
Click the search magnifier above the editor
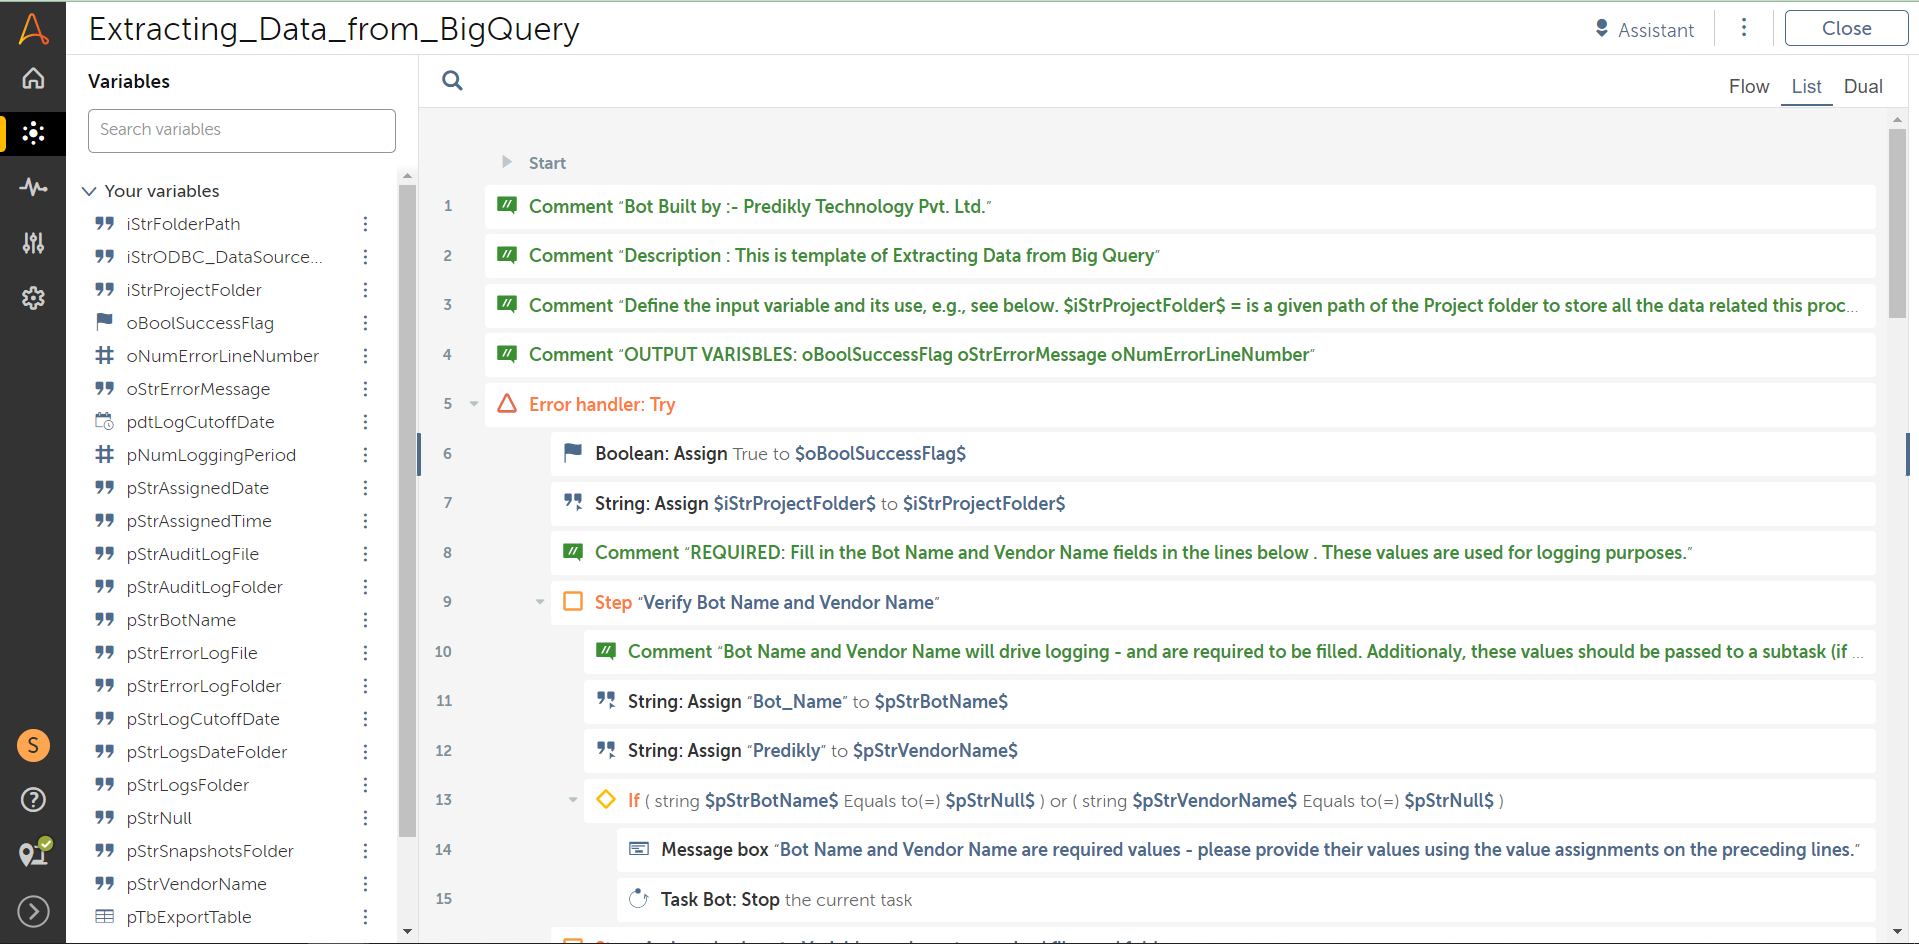[x=452, y=81]
